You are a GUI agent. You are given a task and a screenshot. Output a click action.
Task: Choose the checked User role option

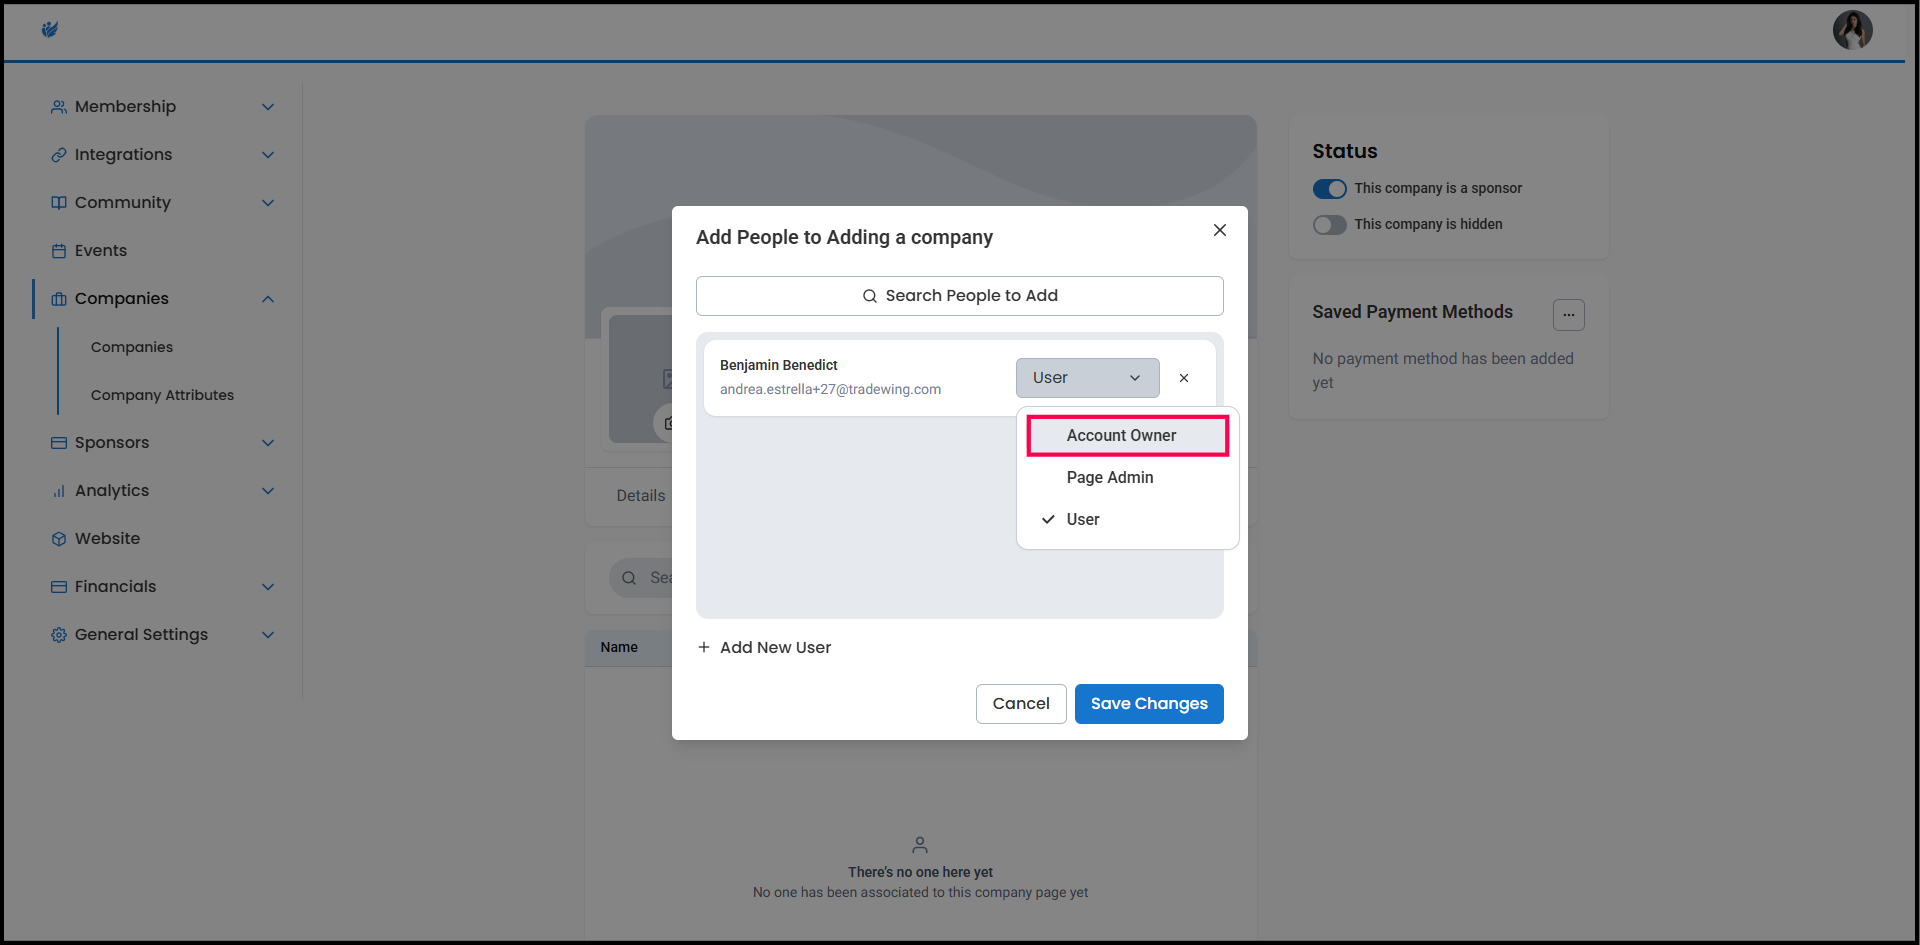1083,520
